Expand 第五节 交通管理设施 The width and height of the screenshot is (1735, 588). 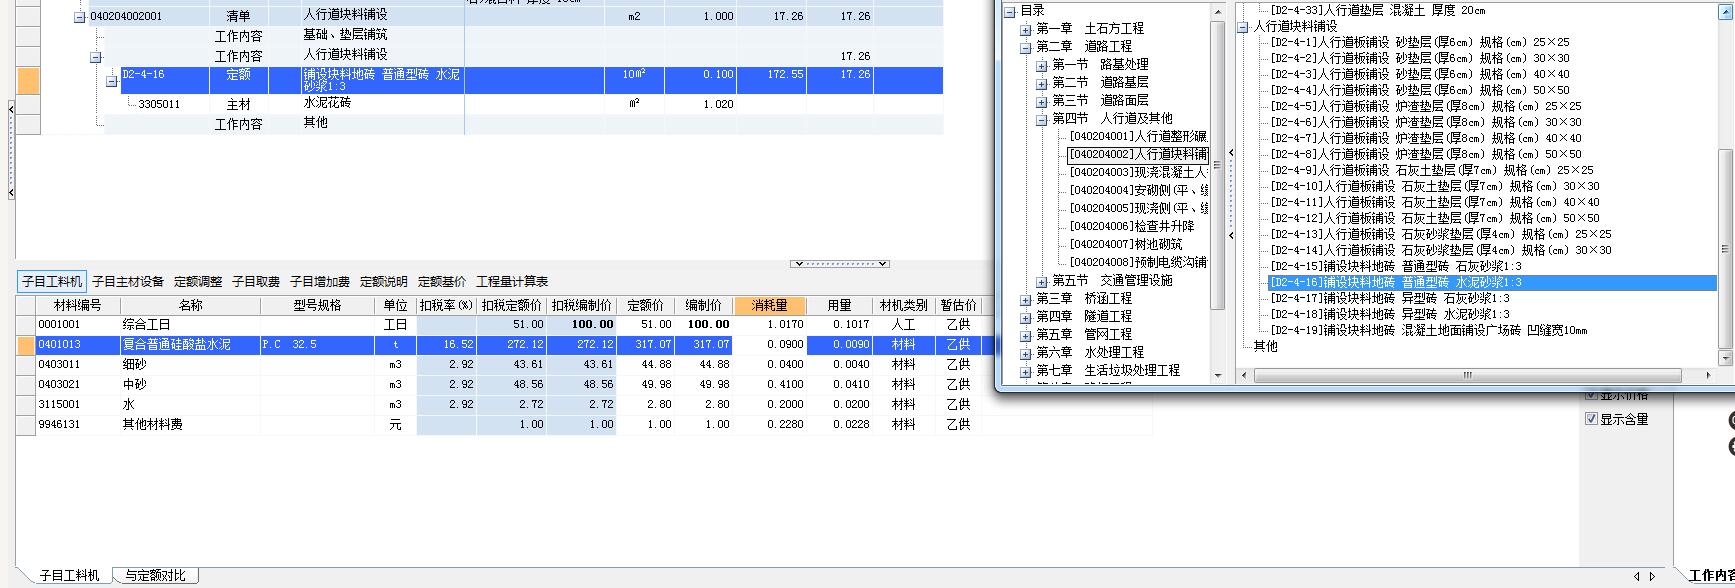pos(1042,281)
